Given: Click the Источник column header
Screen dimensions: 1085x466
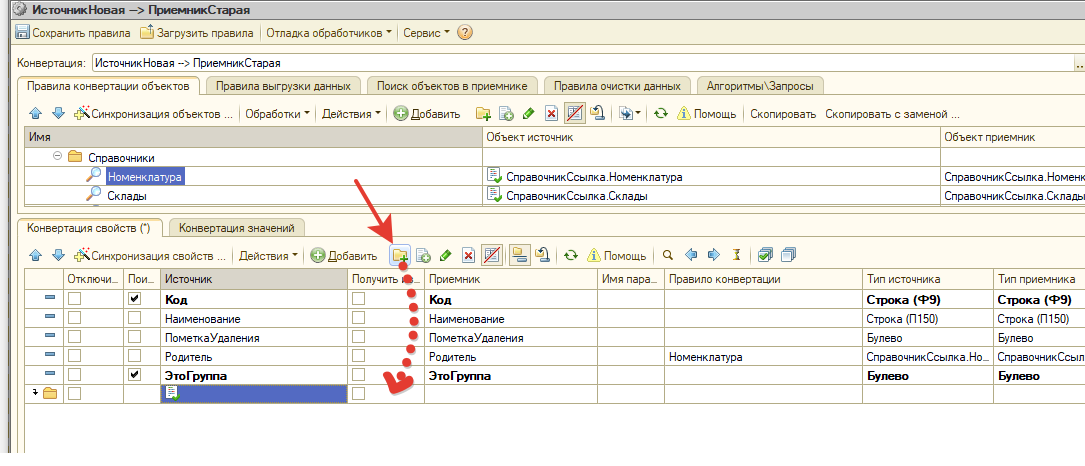Looking at the screenshot, I should pyautogui.click(x=254, y=279).
